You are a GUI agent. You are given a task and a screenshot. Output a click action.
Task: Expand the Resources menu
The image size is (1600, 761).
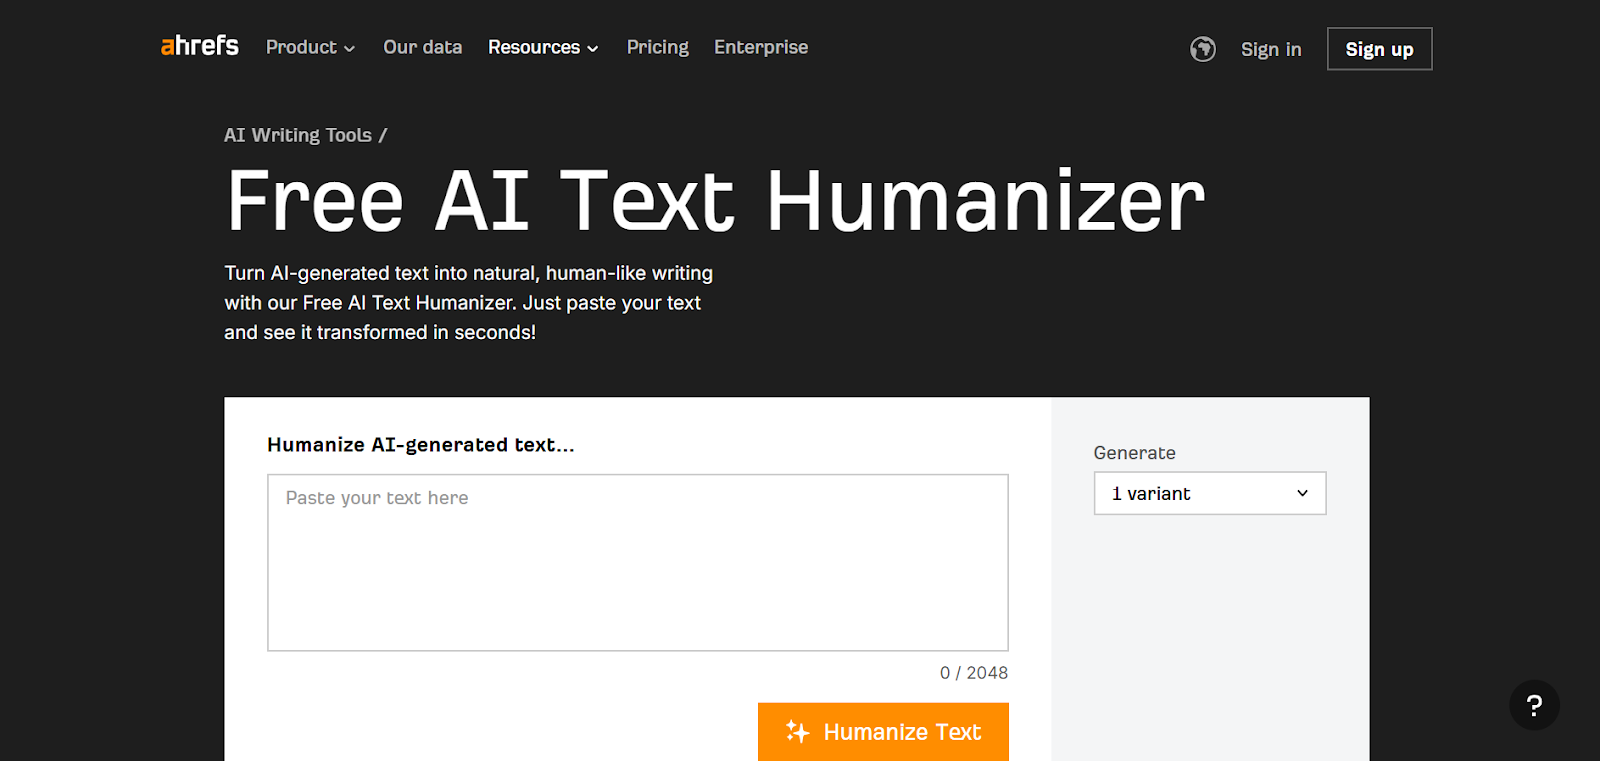click(x=543, y=47)
